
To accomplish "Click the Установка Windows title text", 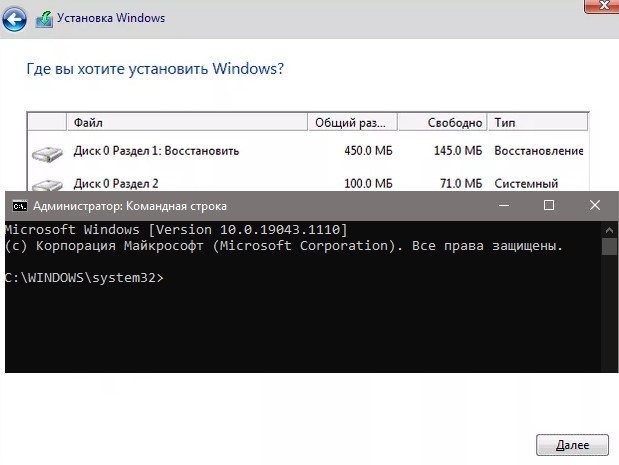I will tap(111, 18).
